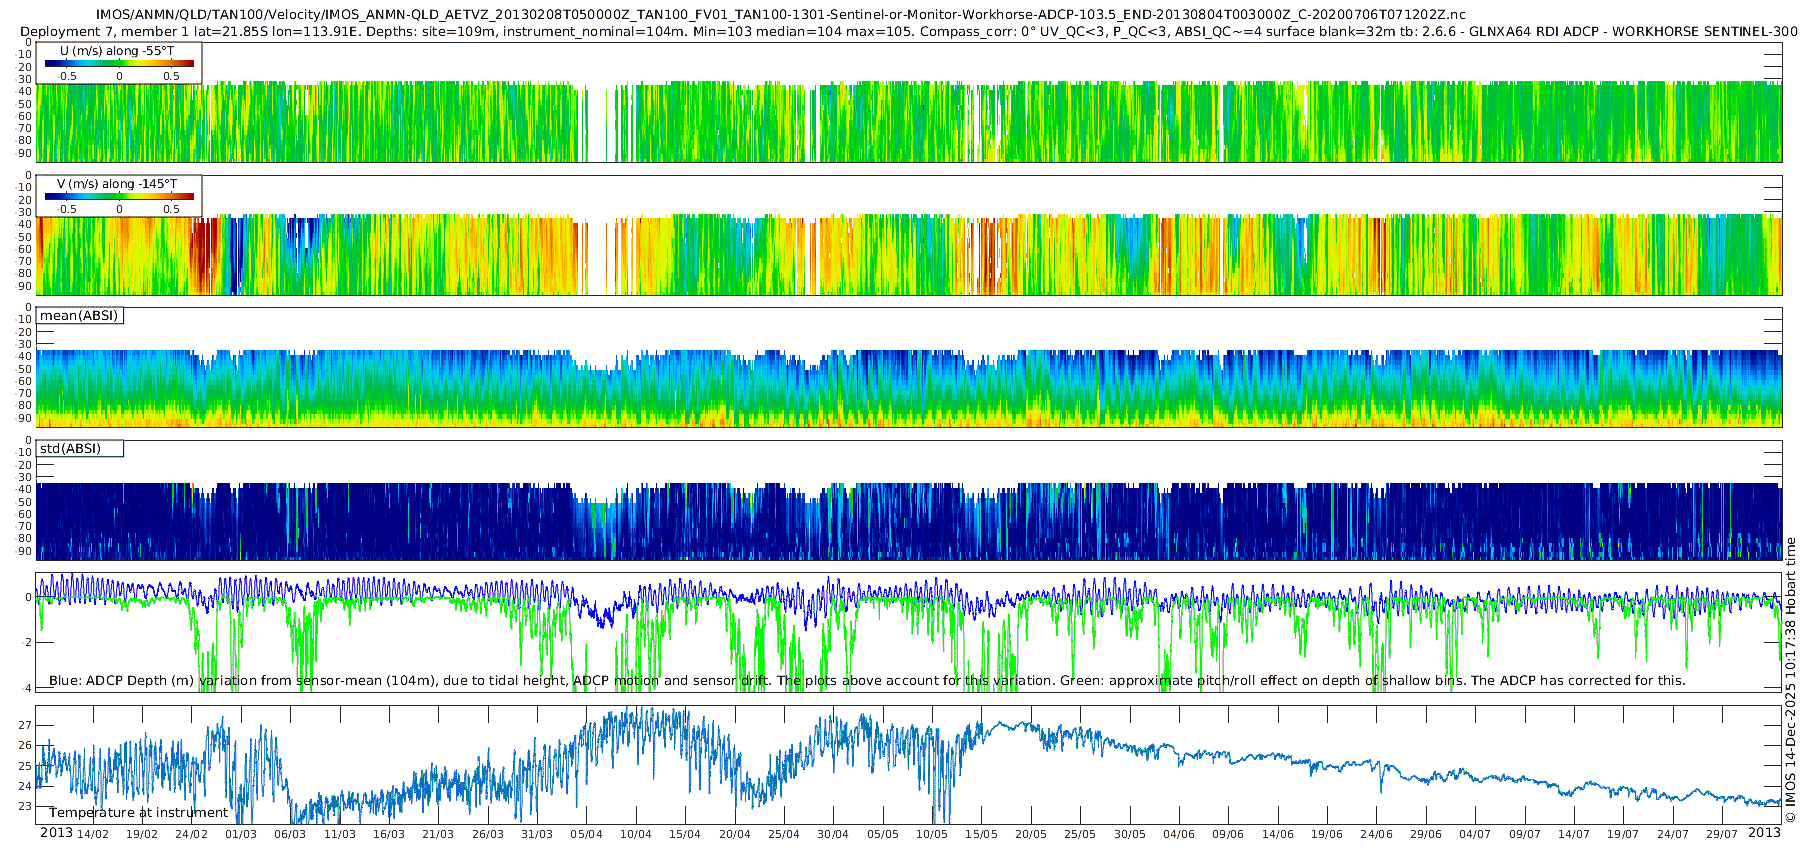Viewport: 1800px width, 850px height.
Task: Click the std(ABSI) panel label
Action: (79, 448)
